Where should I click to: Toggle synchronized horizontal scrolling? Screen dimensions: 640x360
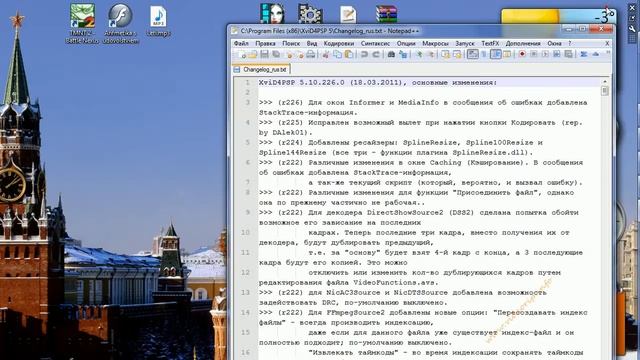click(x=457, y=54)
